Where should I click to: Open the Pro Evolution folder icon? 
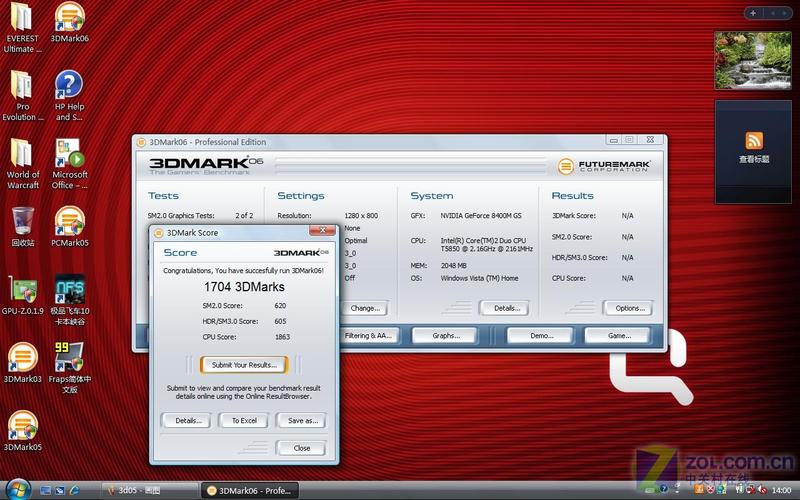[x=22, y=95]
